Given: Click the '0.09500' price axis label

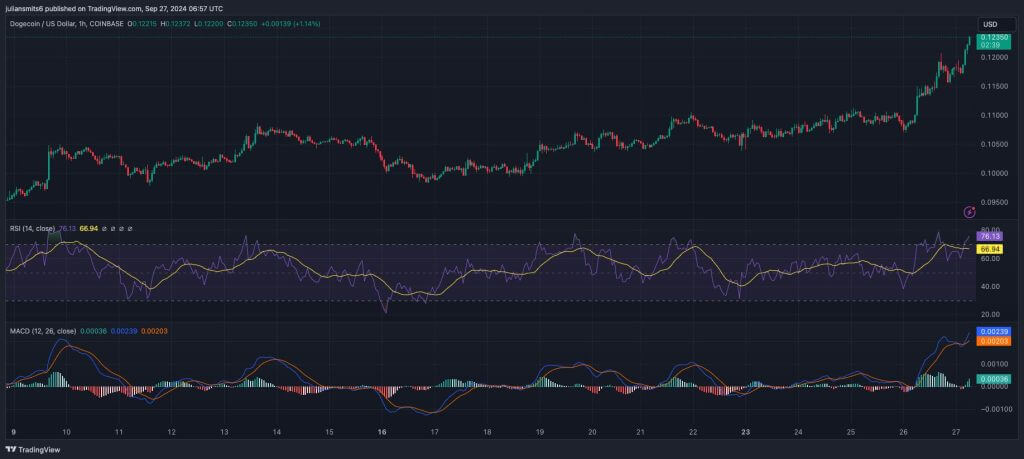Looking at the screenshot, I should (x=993, y=202).
